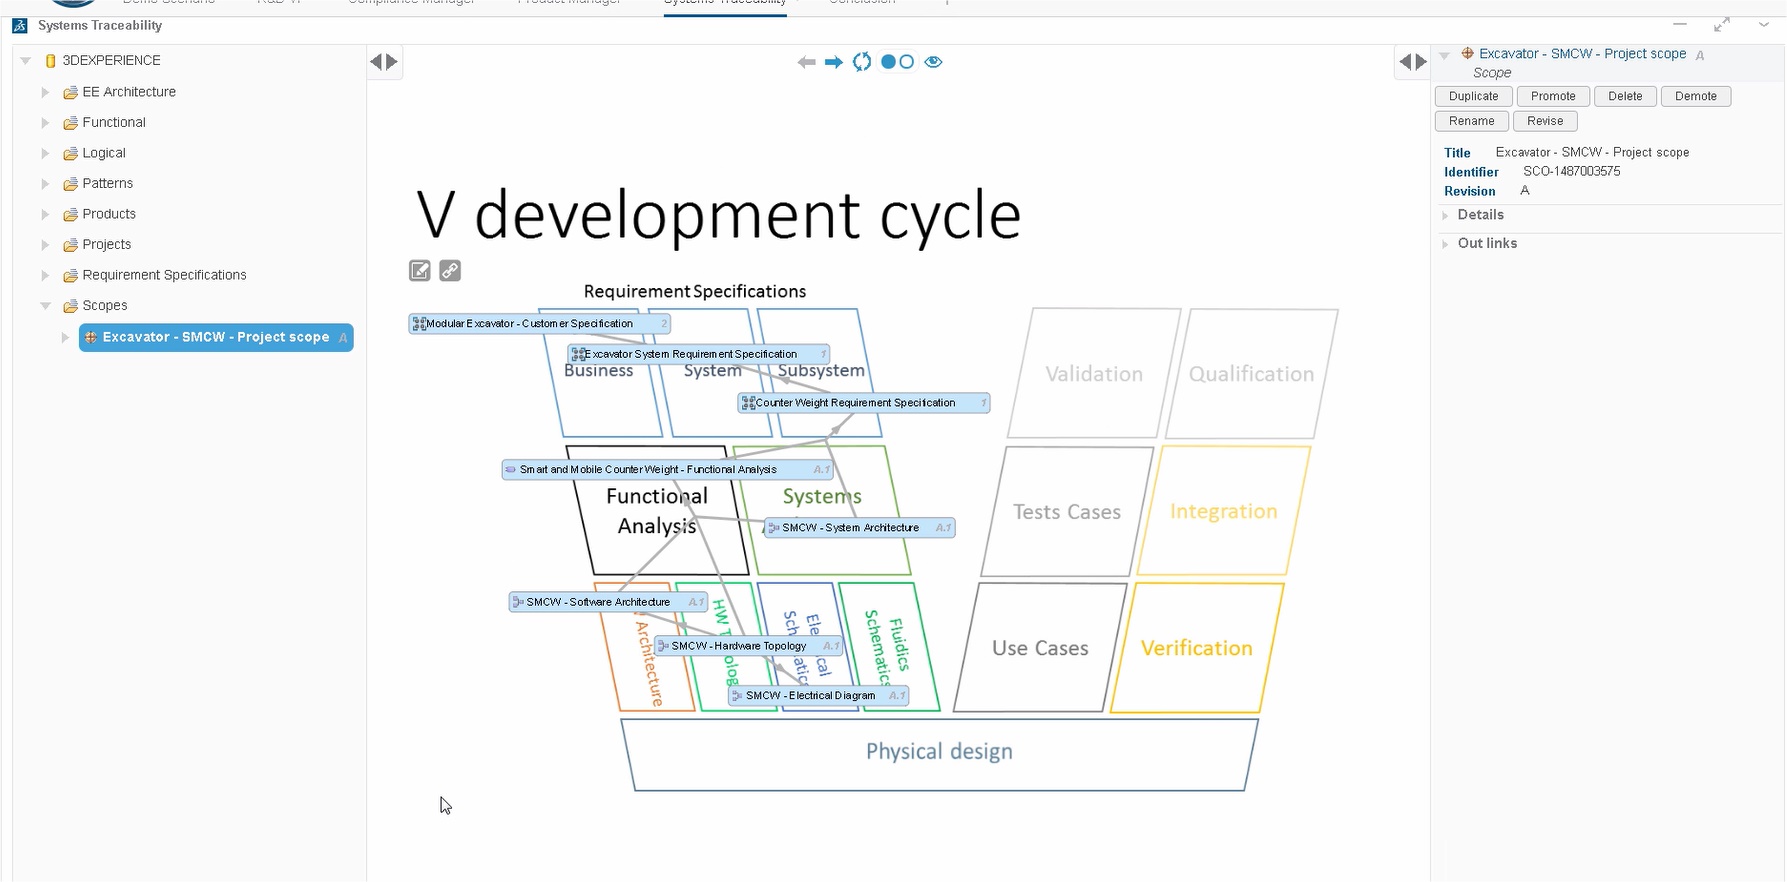Click the Integration box in diagram
1787x882 pixels.
coord(1224,511)
